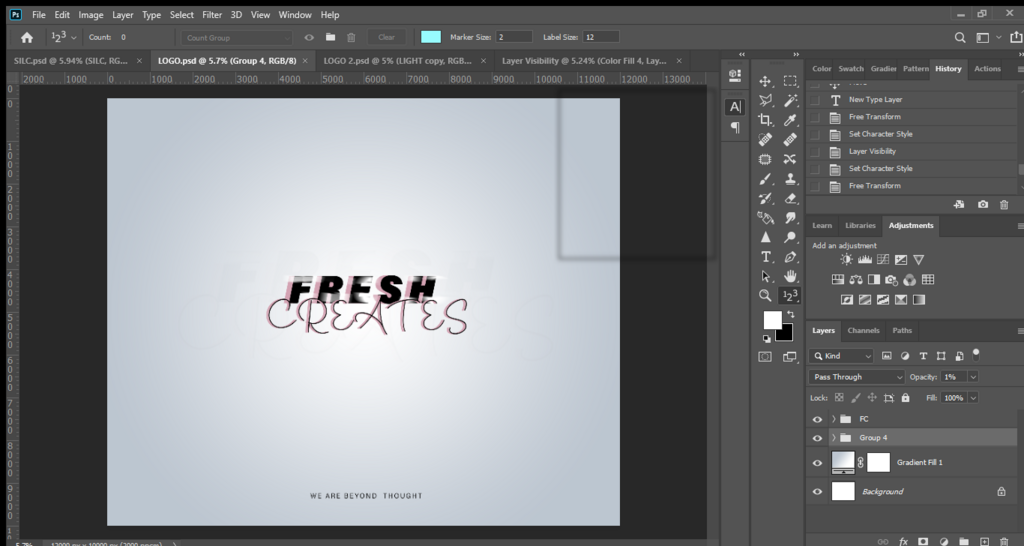This screenshot has height=546, width=1024.
Task: Hide the FC layer group
Action: [x=817, y=419]
